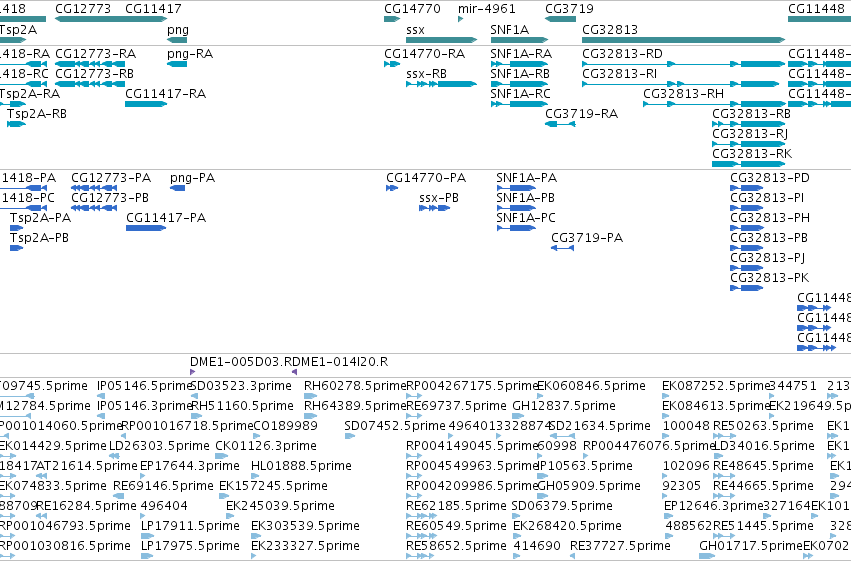Click transcript Tsp2A-RB
Screen dimensions: 851x561
coord(37,114)
